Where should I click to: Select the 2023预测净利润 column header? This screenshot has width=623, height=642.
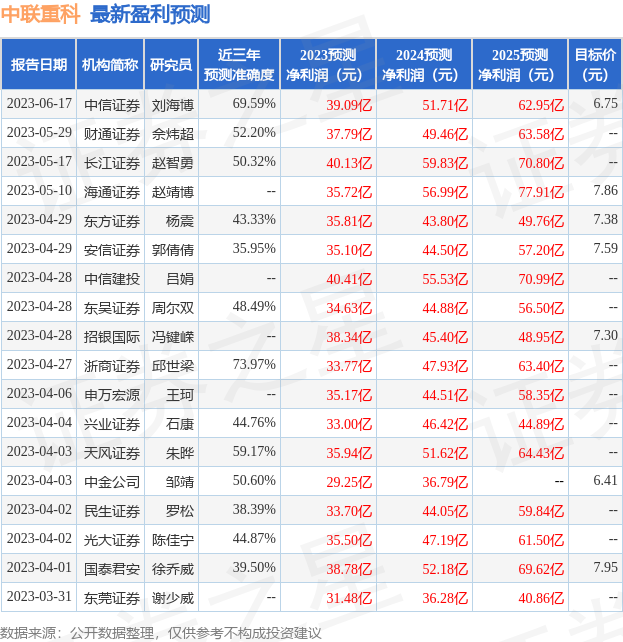tap(328, 65)
